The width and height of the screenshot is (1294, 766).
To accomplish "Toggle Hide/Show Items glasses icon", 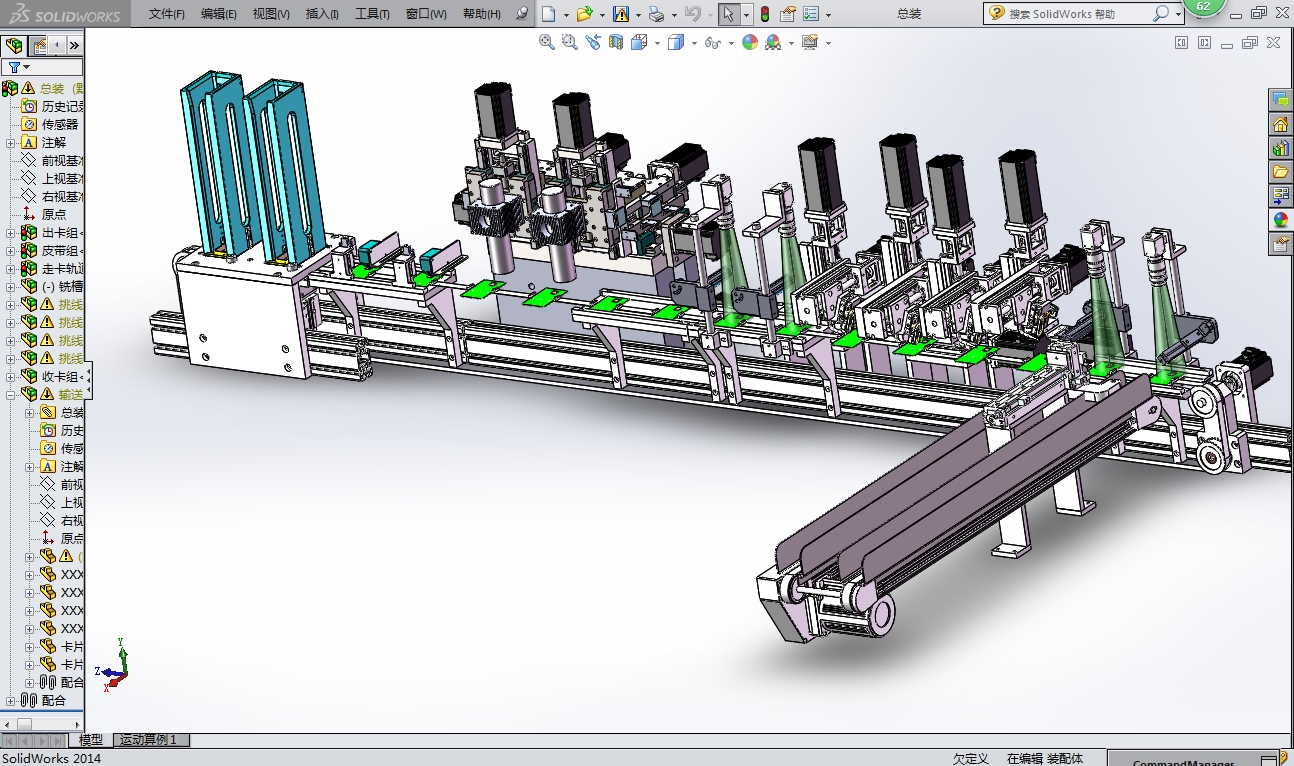I will tap(712, 42).
